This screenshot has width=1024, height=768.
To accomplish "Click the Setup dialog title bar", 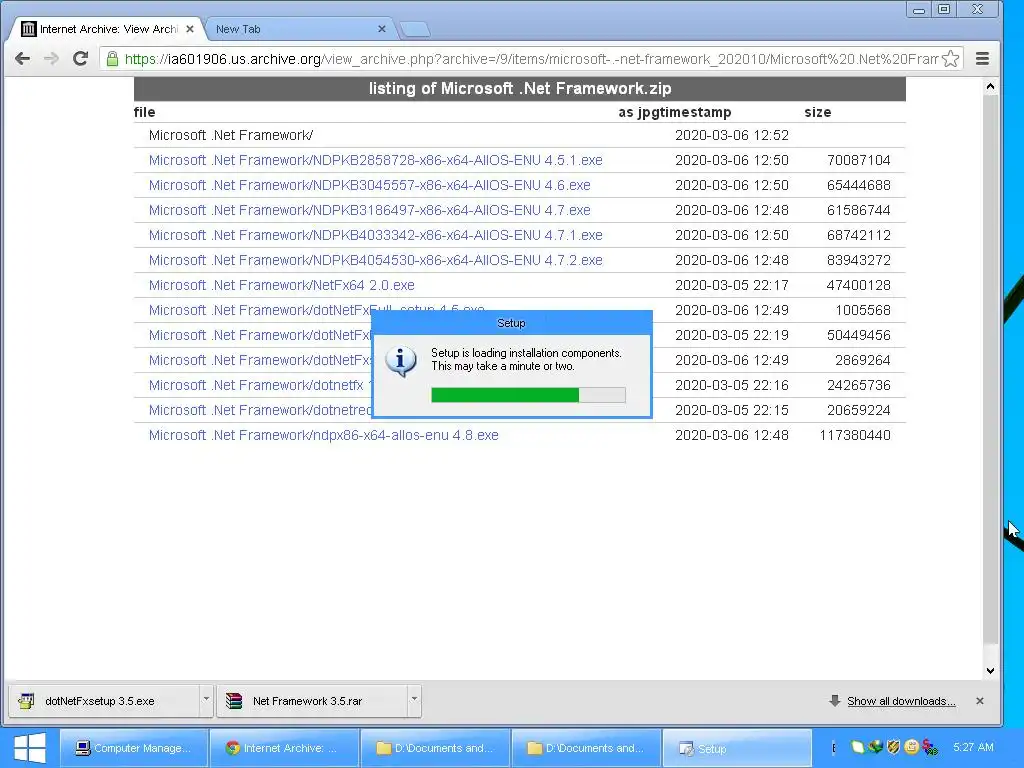I will [x=511, y=323].
